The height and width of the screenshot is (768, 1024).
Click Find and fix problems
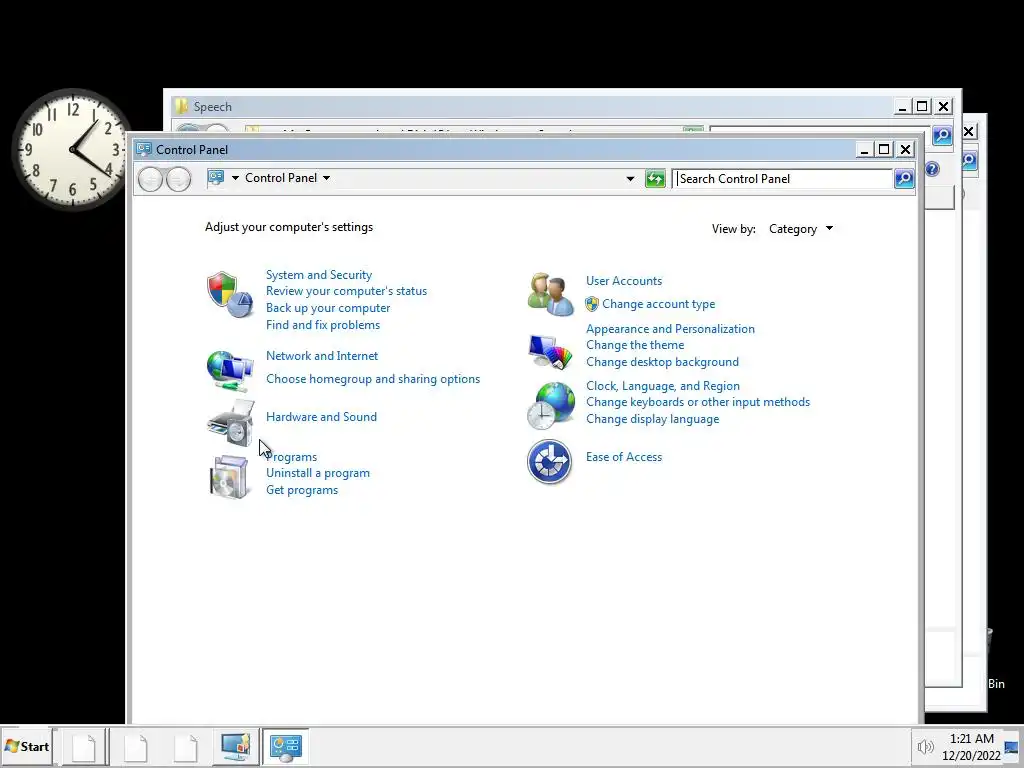tap(323, 325)
